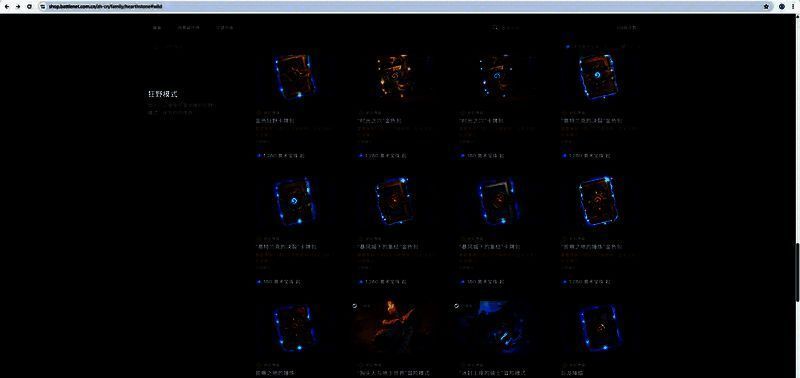The image size is (800, 378).
Task: Open the 暴风城下的集结 金色包 pack thumbnail
Action: click(395, 201)
